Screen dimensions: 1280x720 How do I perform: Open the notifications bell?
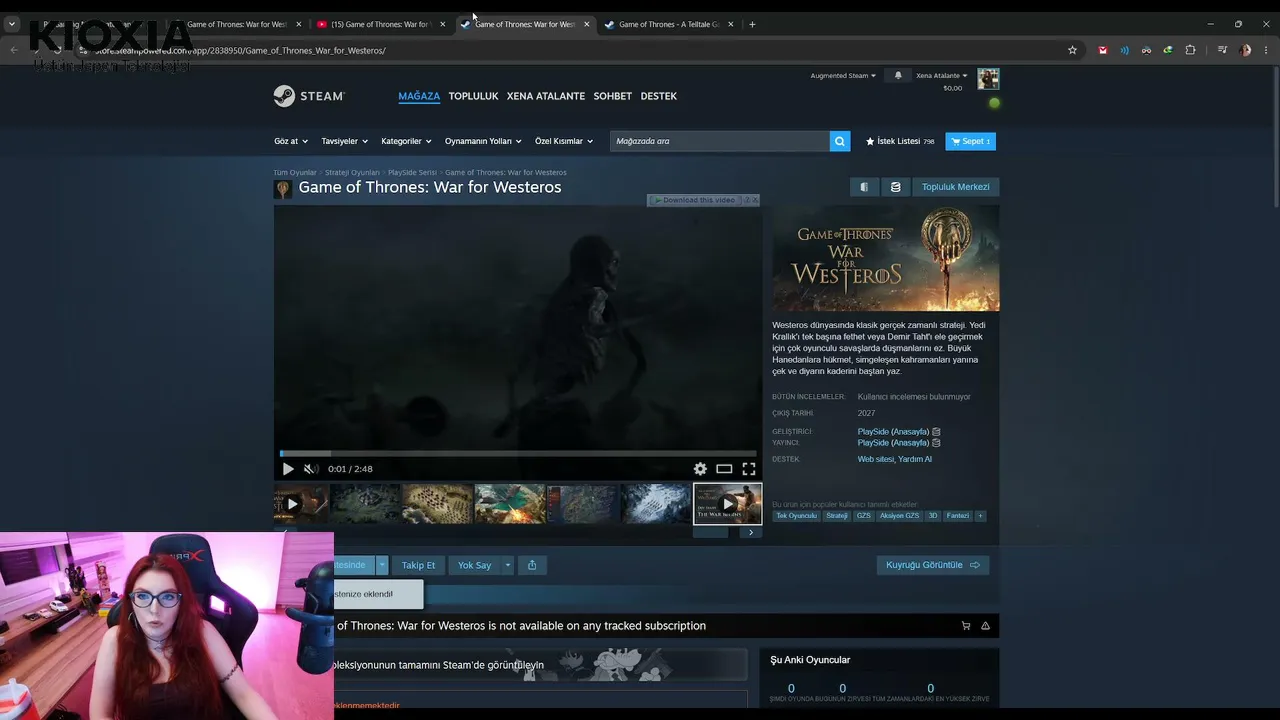pyautogui.click(x=898, y=75)
